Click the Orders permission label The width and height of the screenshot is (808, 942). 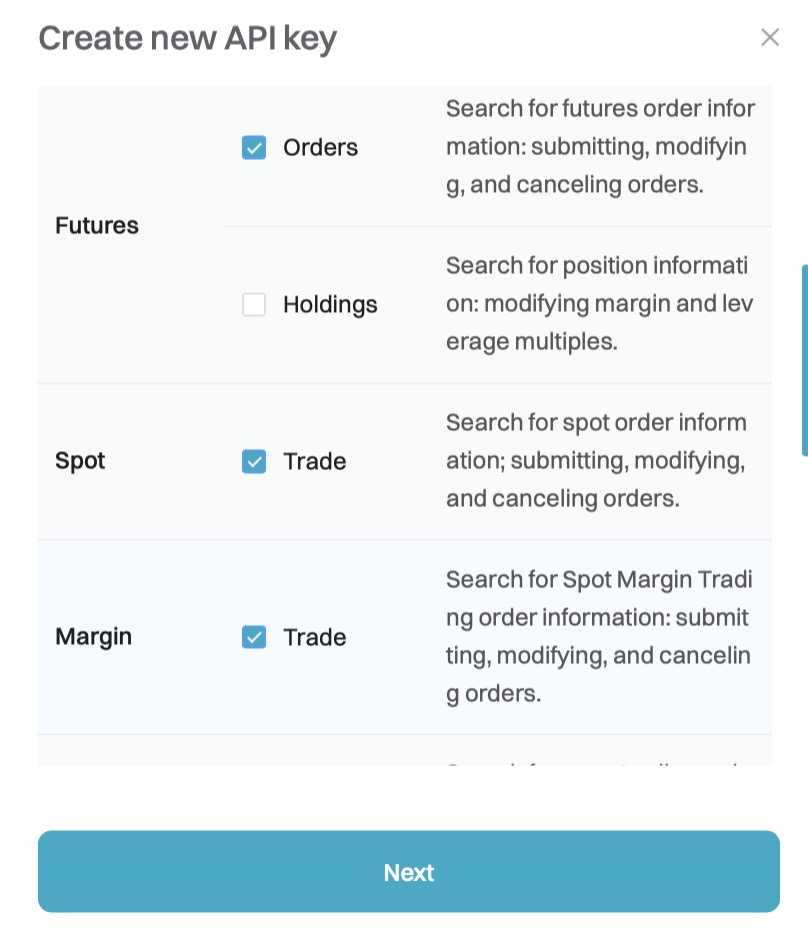pyautogui.click(x=320, y=148)
